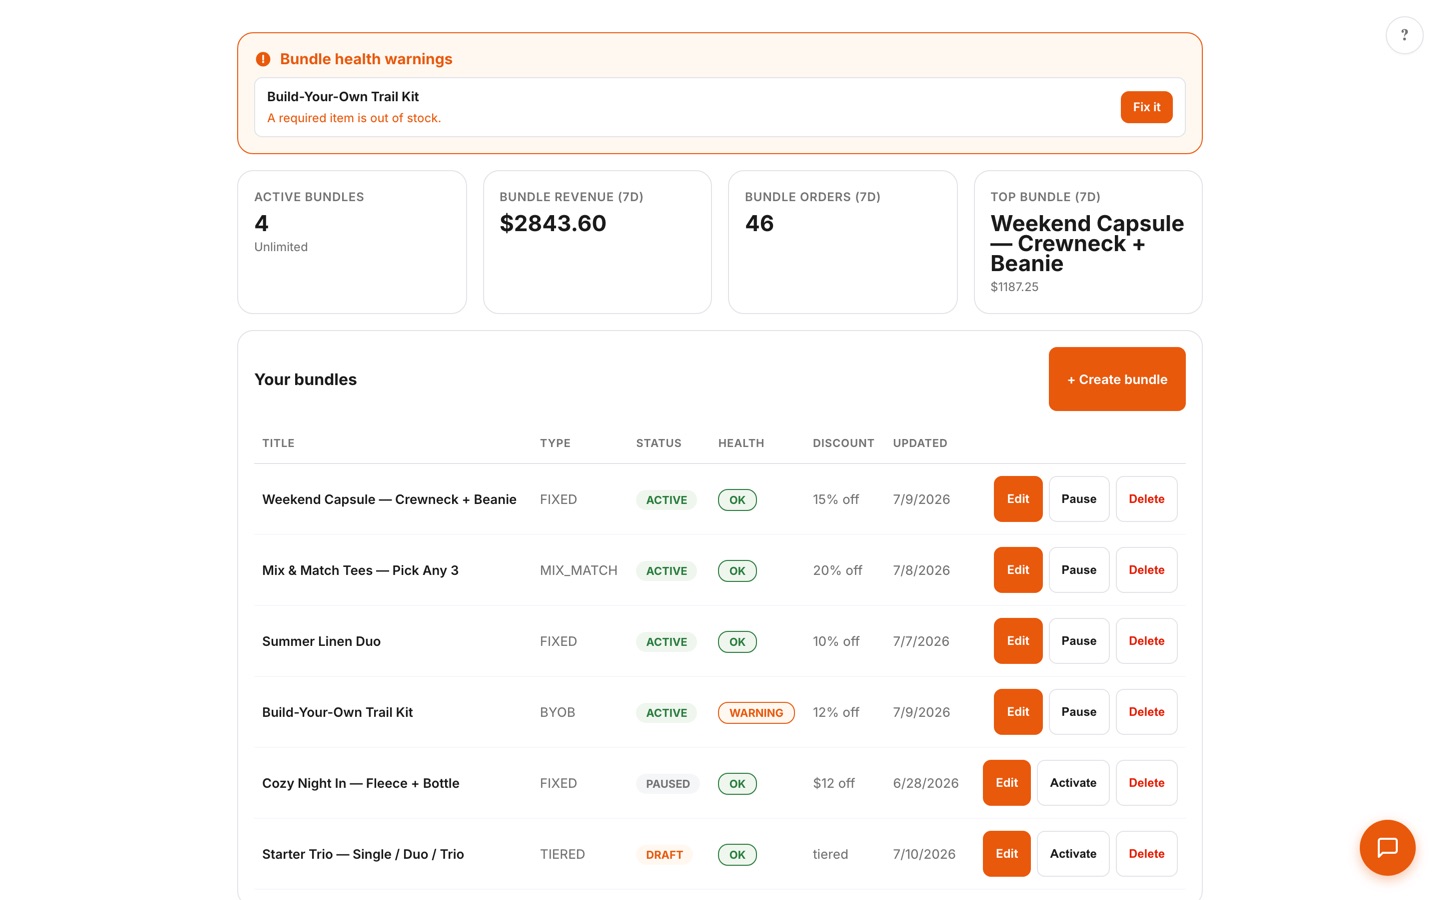This screenshot has width=1440, height=900.
Task: Click 'Weekend Capsule — Crewneck + Beanie' row title
Action: point(389,499)
